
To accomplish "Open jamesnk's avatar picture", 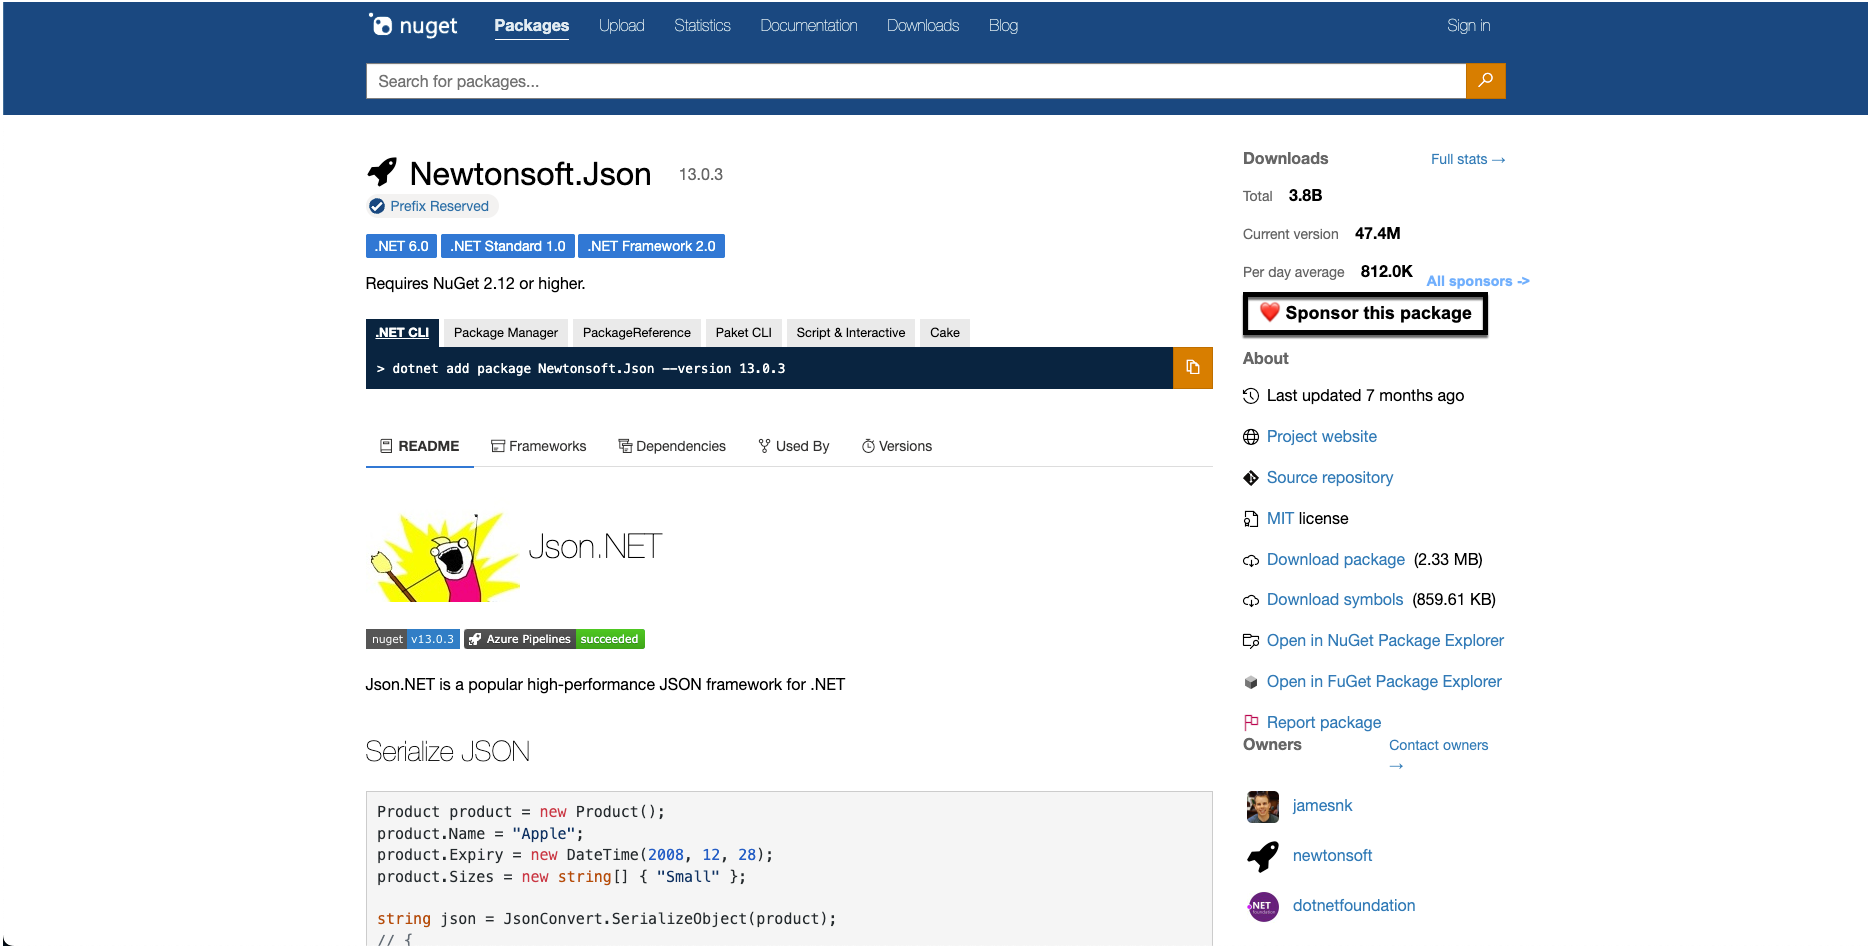I will [x=1263, y=806].
